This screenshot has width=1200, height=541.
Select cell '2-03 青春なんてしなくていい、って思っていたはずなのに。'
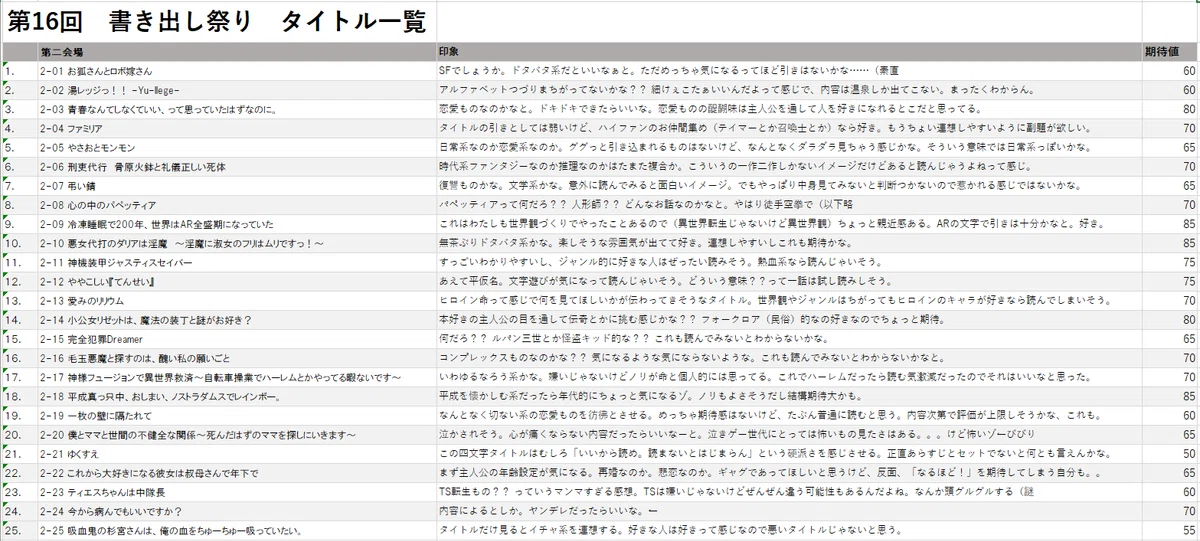237,109
